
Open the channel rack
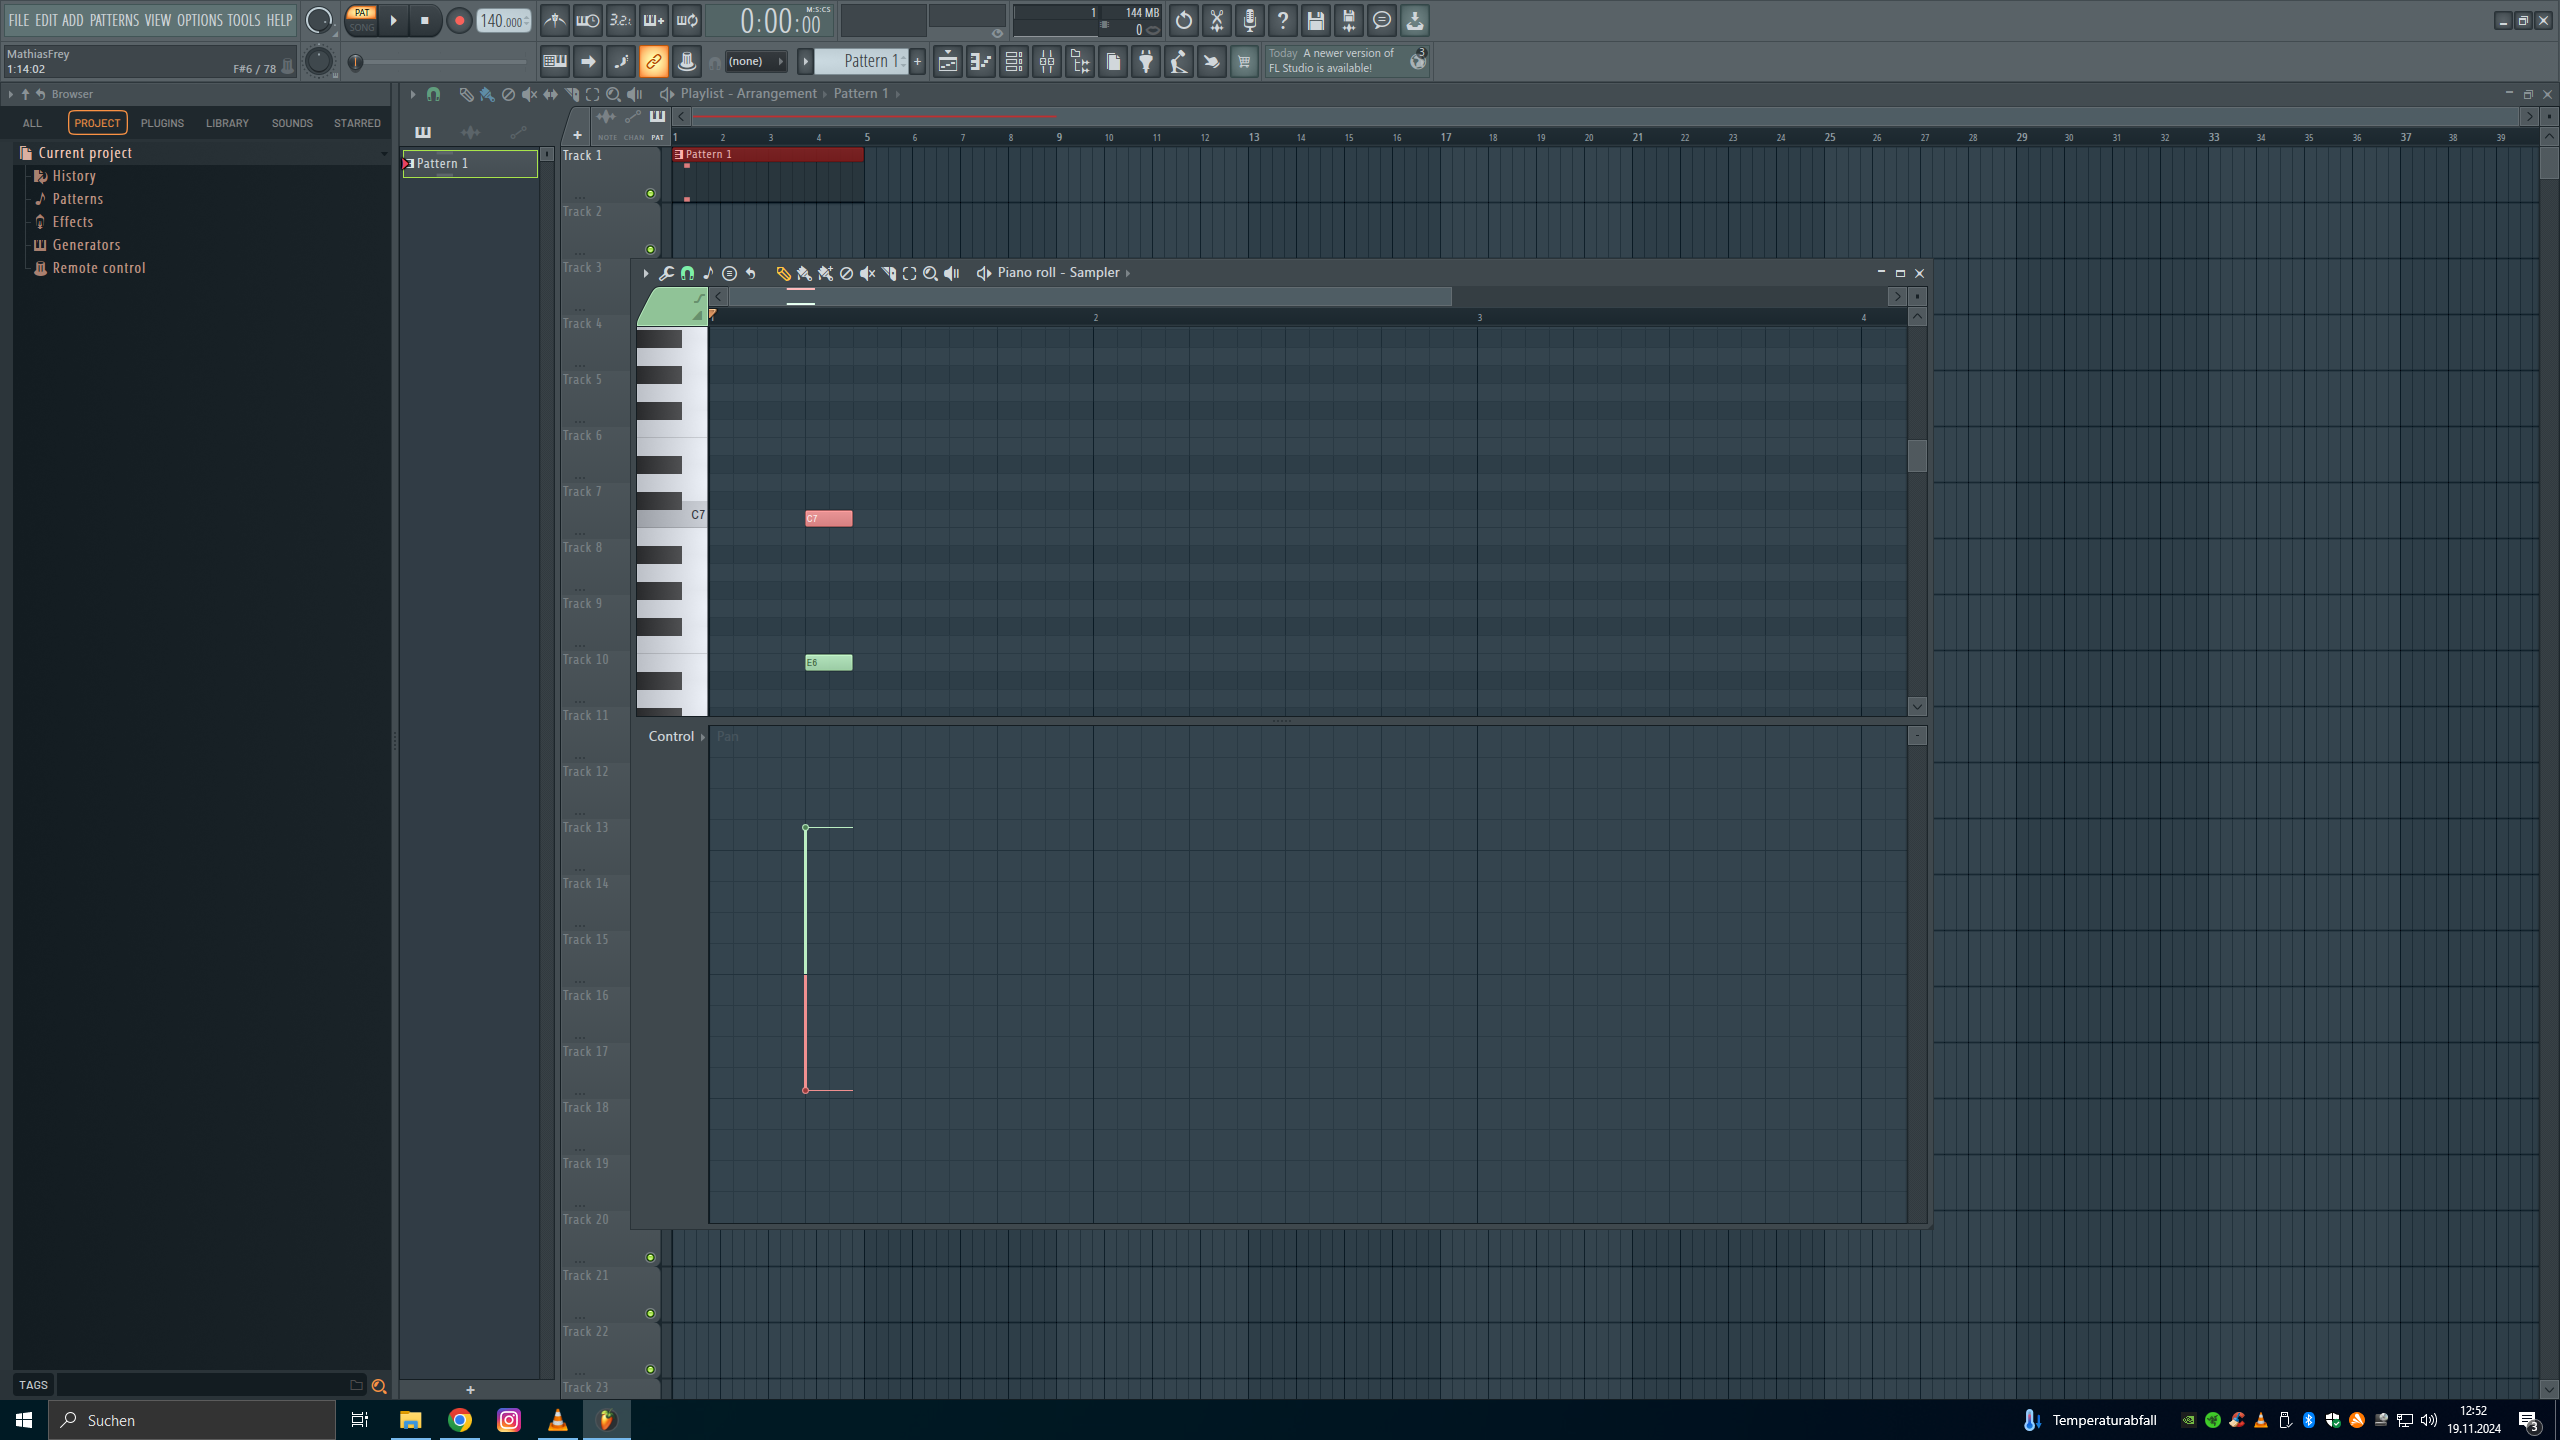pos(1013,62)
